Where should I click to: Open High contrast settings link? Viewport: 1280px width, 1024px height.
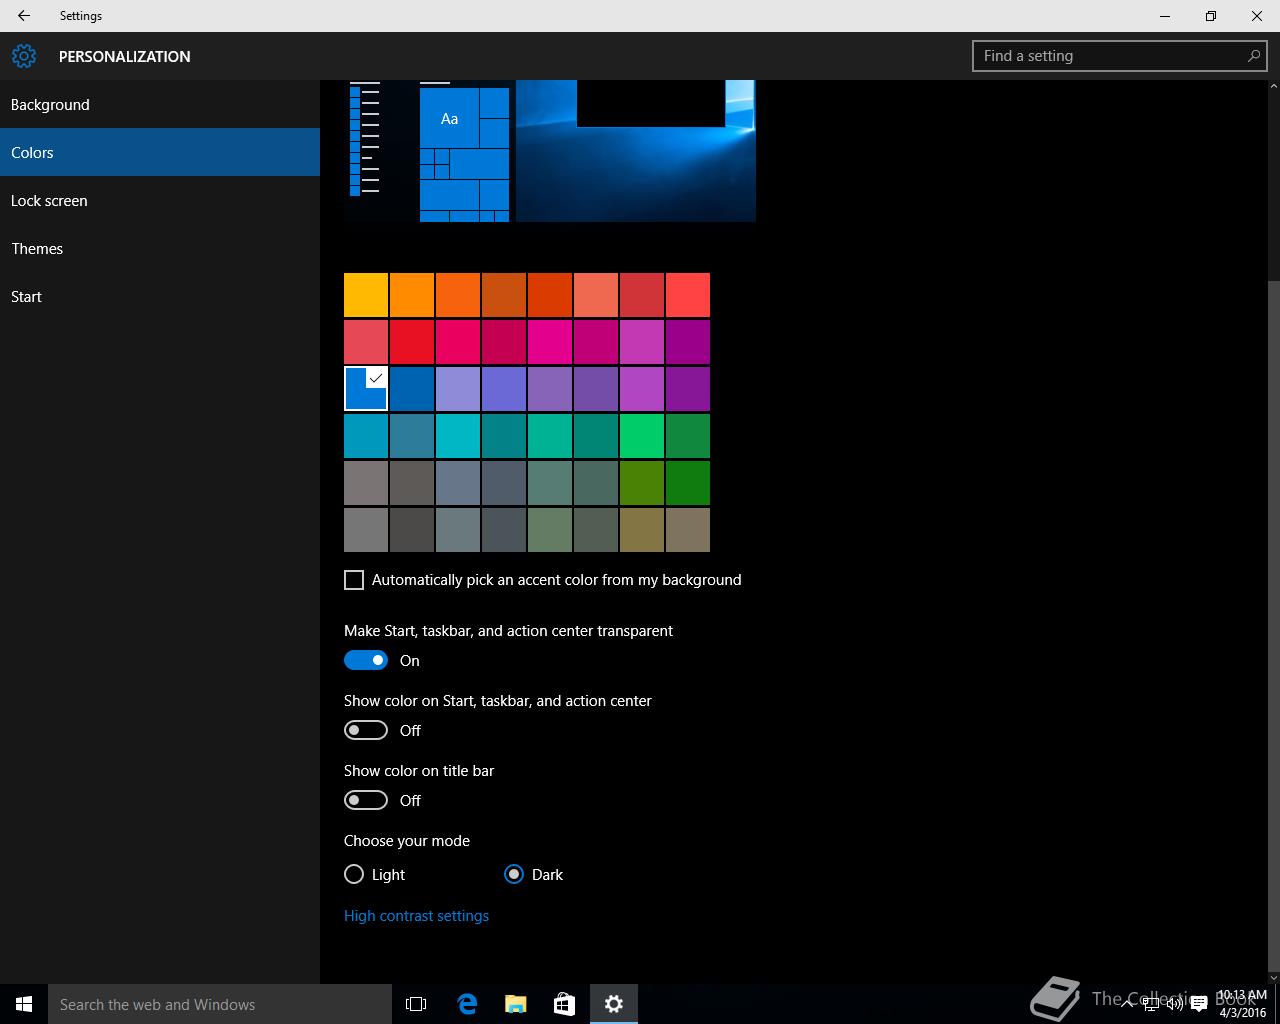click(x=416, y=916)
